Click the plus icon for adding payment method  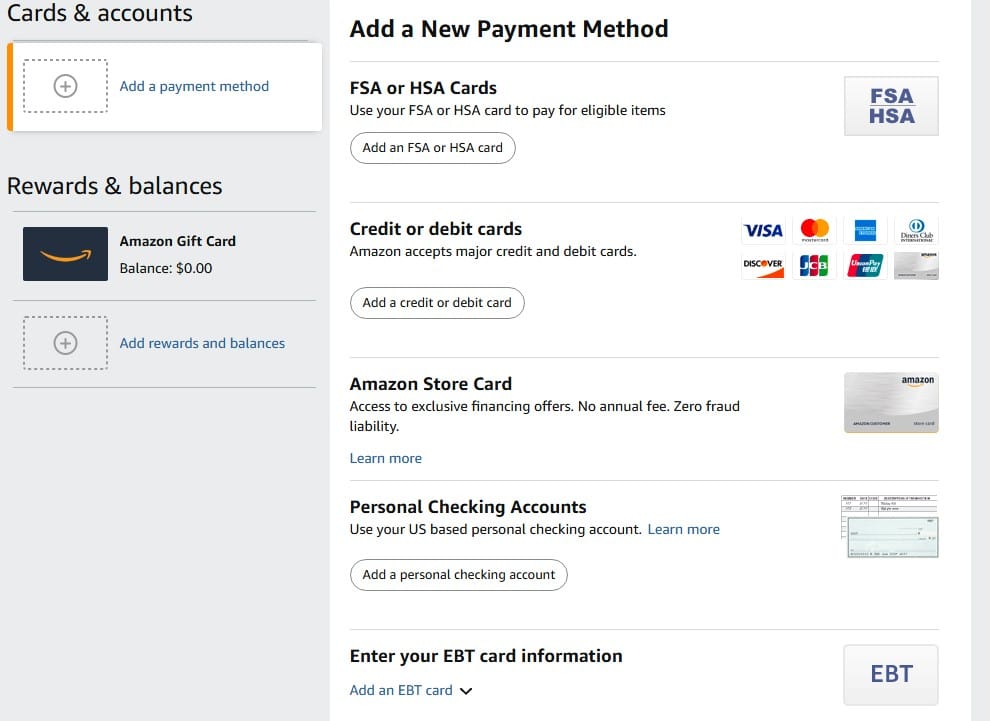(65, 87)
